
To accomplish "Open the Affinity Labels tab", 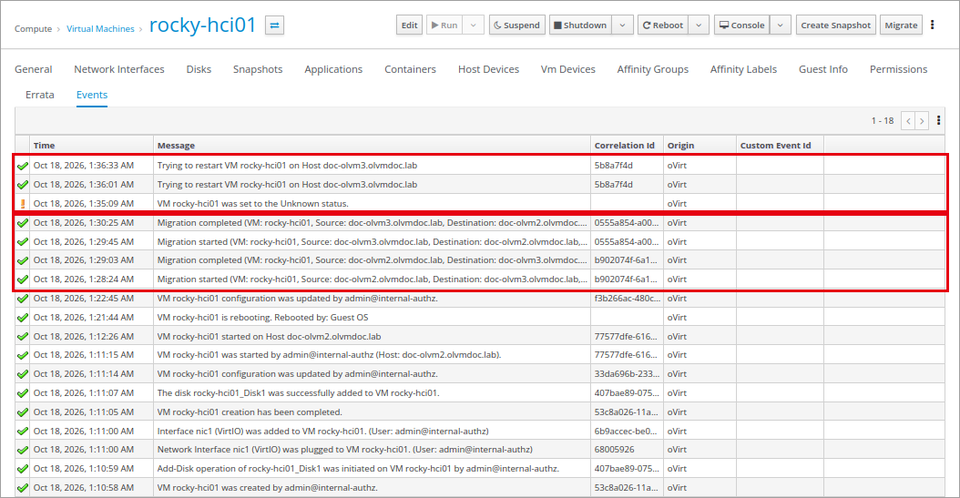I will coord(743,69).
